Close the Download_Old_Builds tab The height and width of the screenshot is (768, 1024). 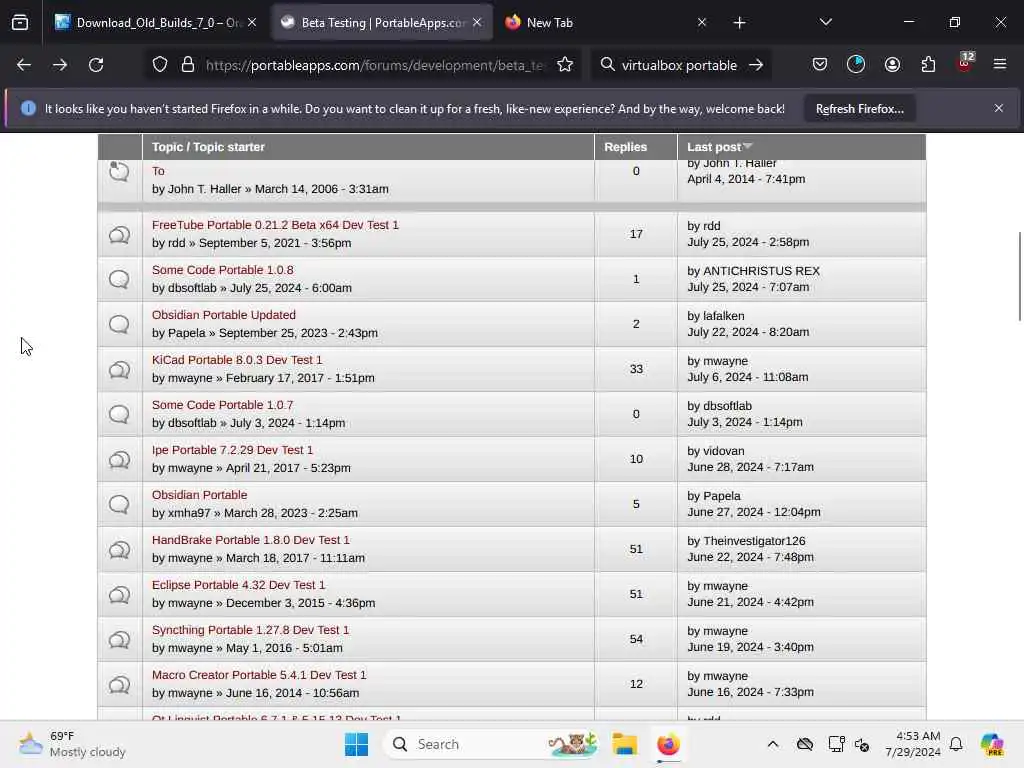[x=252, y=23]
